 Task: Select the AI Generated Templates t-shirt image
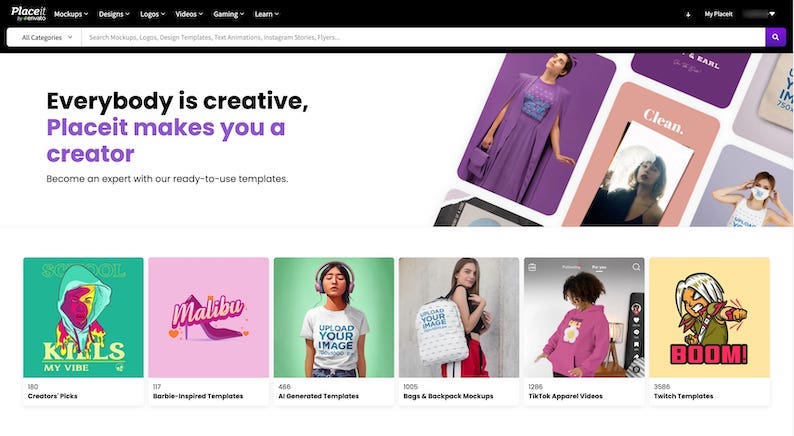click(x=333, y=316)
